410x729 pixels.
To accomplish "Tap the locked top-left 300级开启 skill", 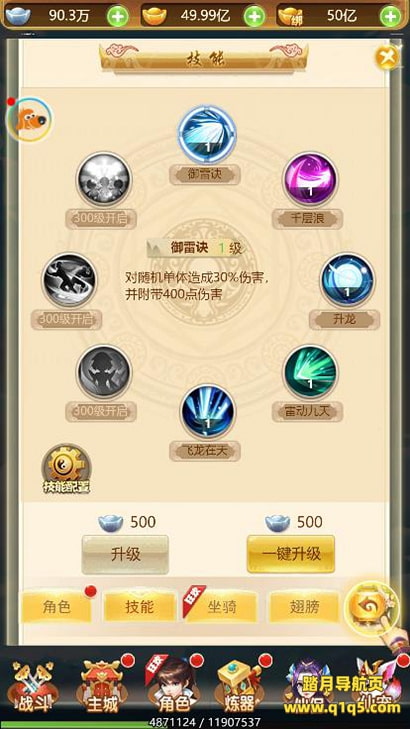I will 104,179.
